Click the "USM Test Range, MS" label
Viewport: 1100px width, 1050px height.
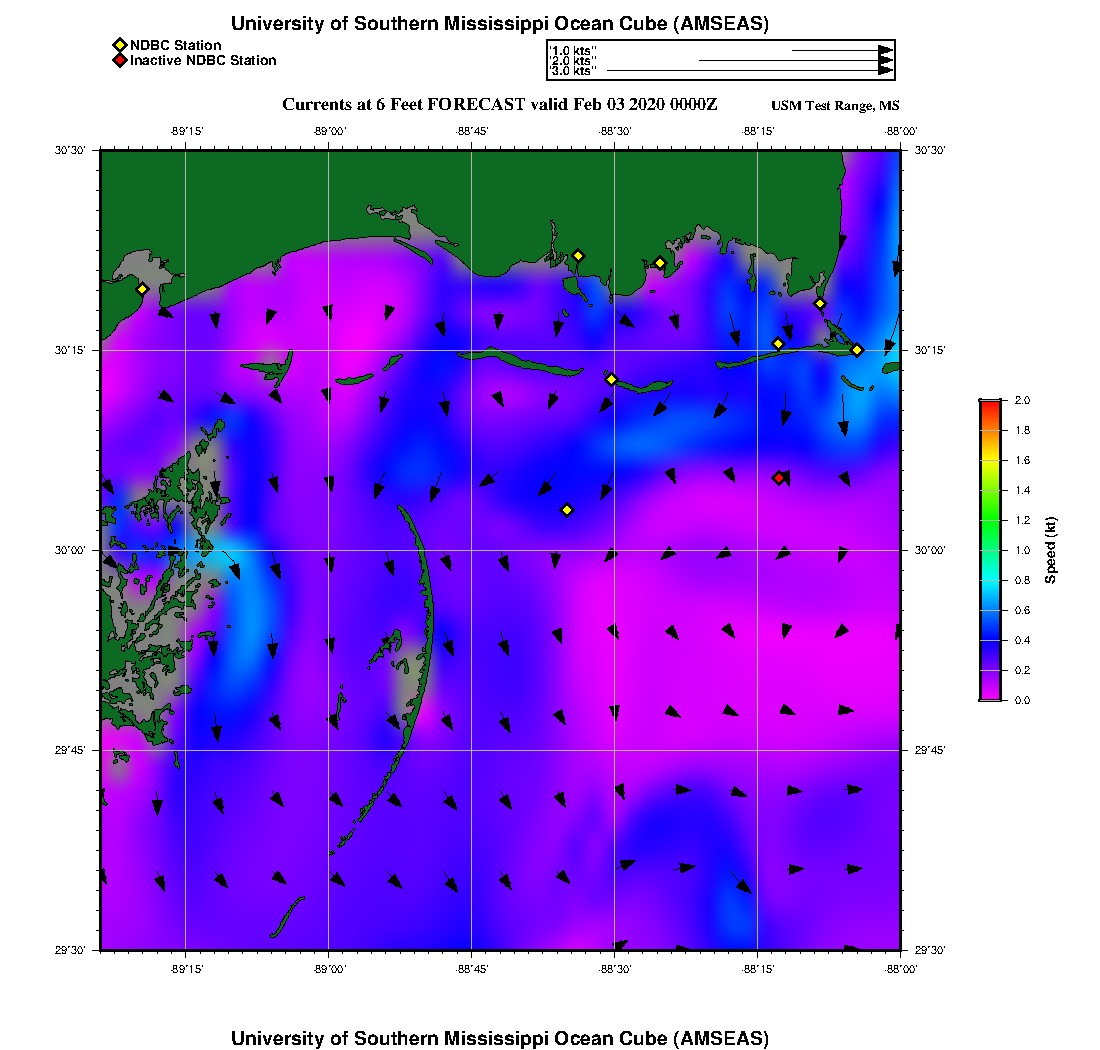[x=835, y=106]
